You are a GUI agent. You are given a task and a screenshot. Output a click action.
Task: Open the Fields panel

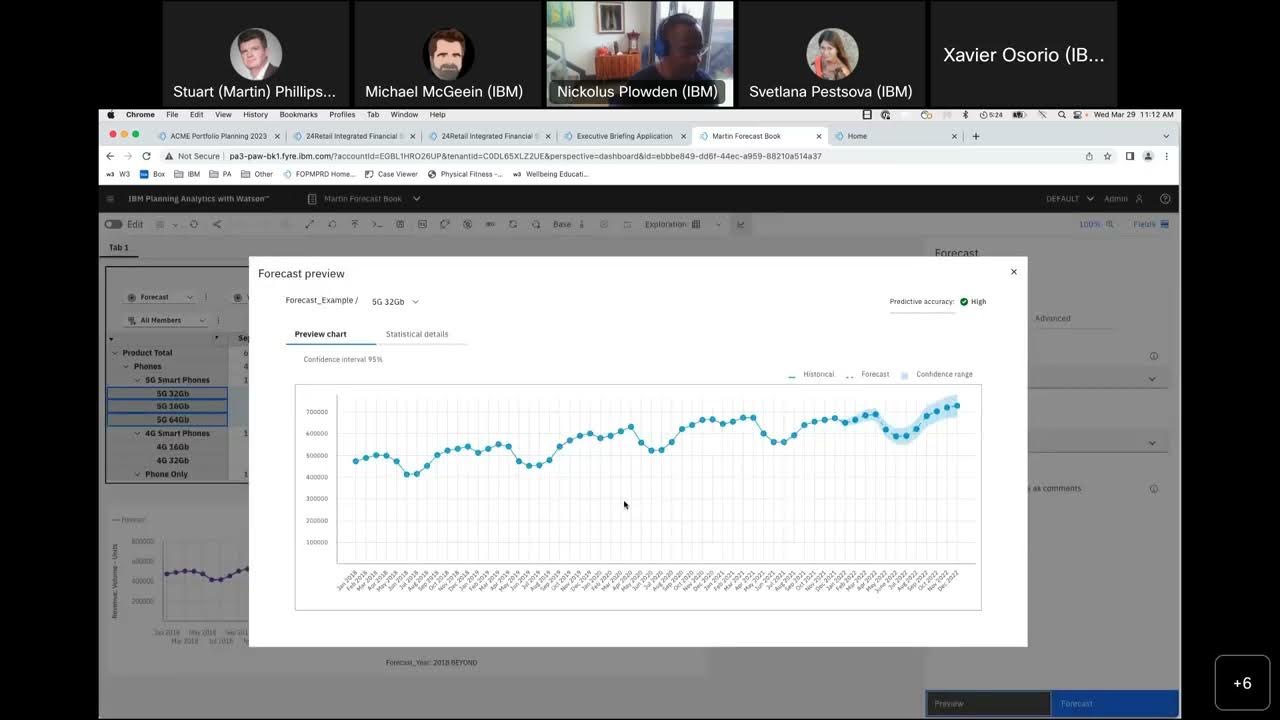[1151, 224]
